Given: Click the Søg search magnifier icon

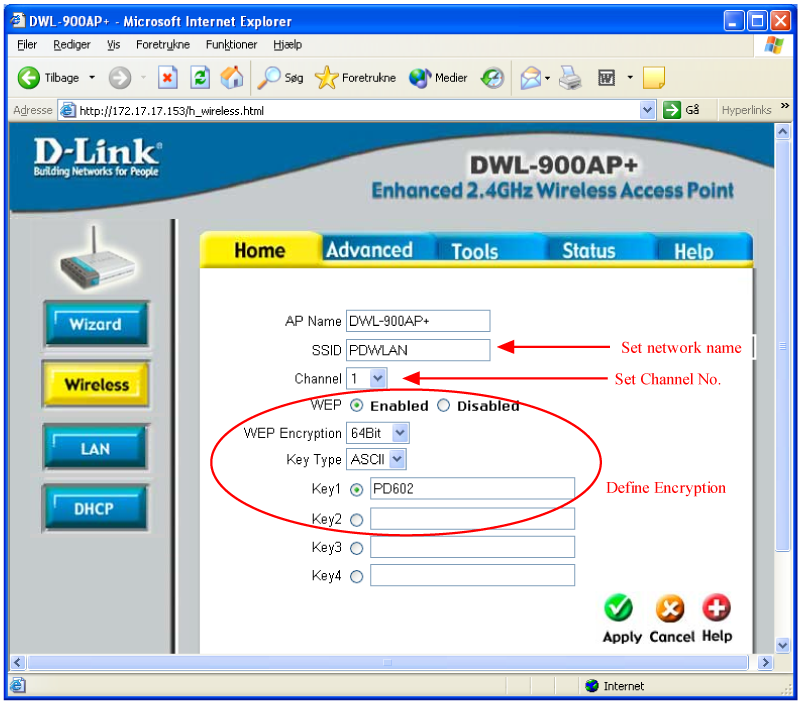Looking at the screenshot, I should tap(269, 78).
